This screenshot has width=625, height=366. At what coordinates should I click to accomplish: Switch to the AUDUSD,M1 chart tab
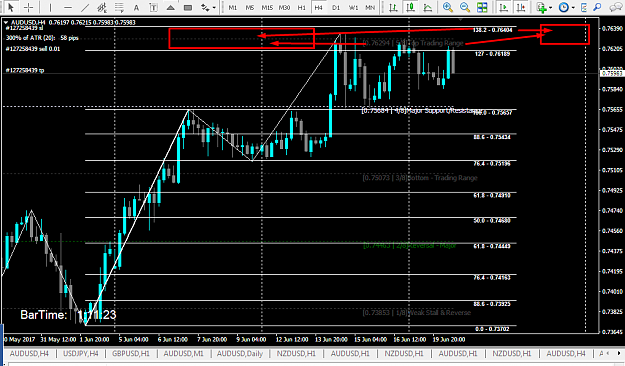pos(183,354)
